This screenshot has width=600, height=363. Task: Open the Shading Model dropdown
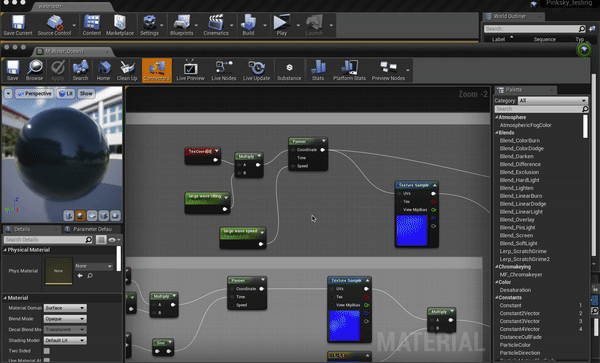point(65,340)
